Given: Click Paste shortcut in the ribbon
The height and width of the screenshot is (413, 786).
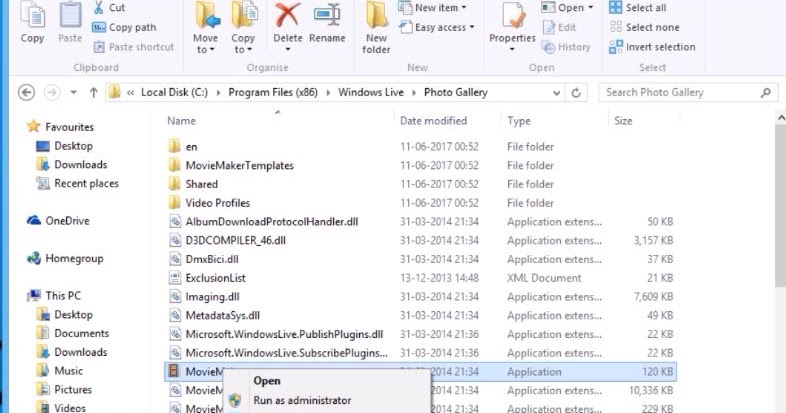Looking at the screenshot, I should (134, 47).
